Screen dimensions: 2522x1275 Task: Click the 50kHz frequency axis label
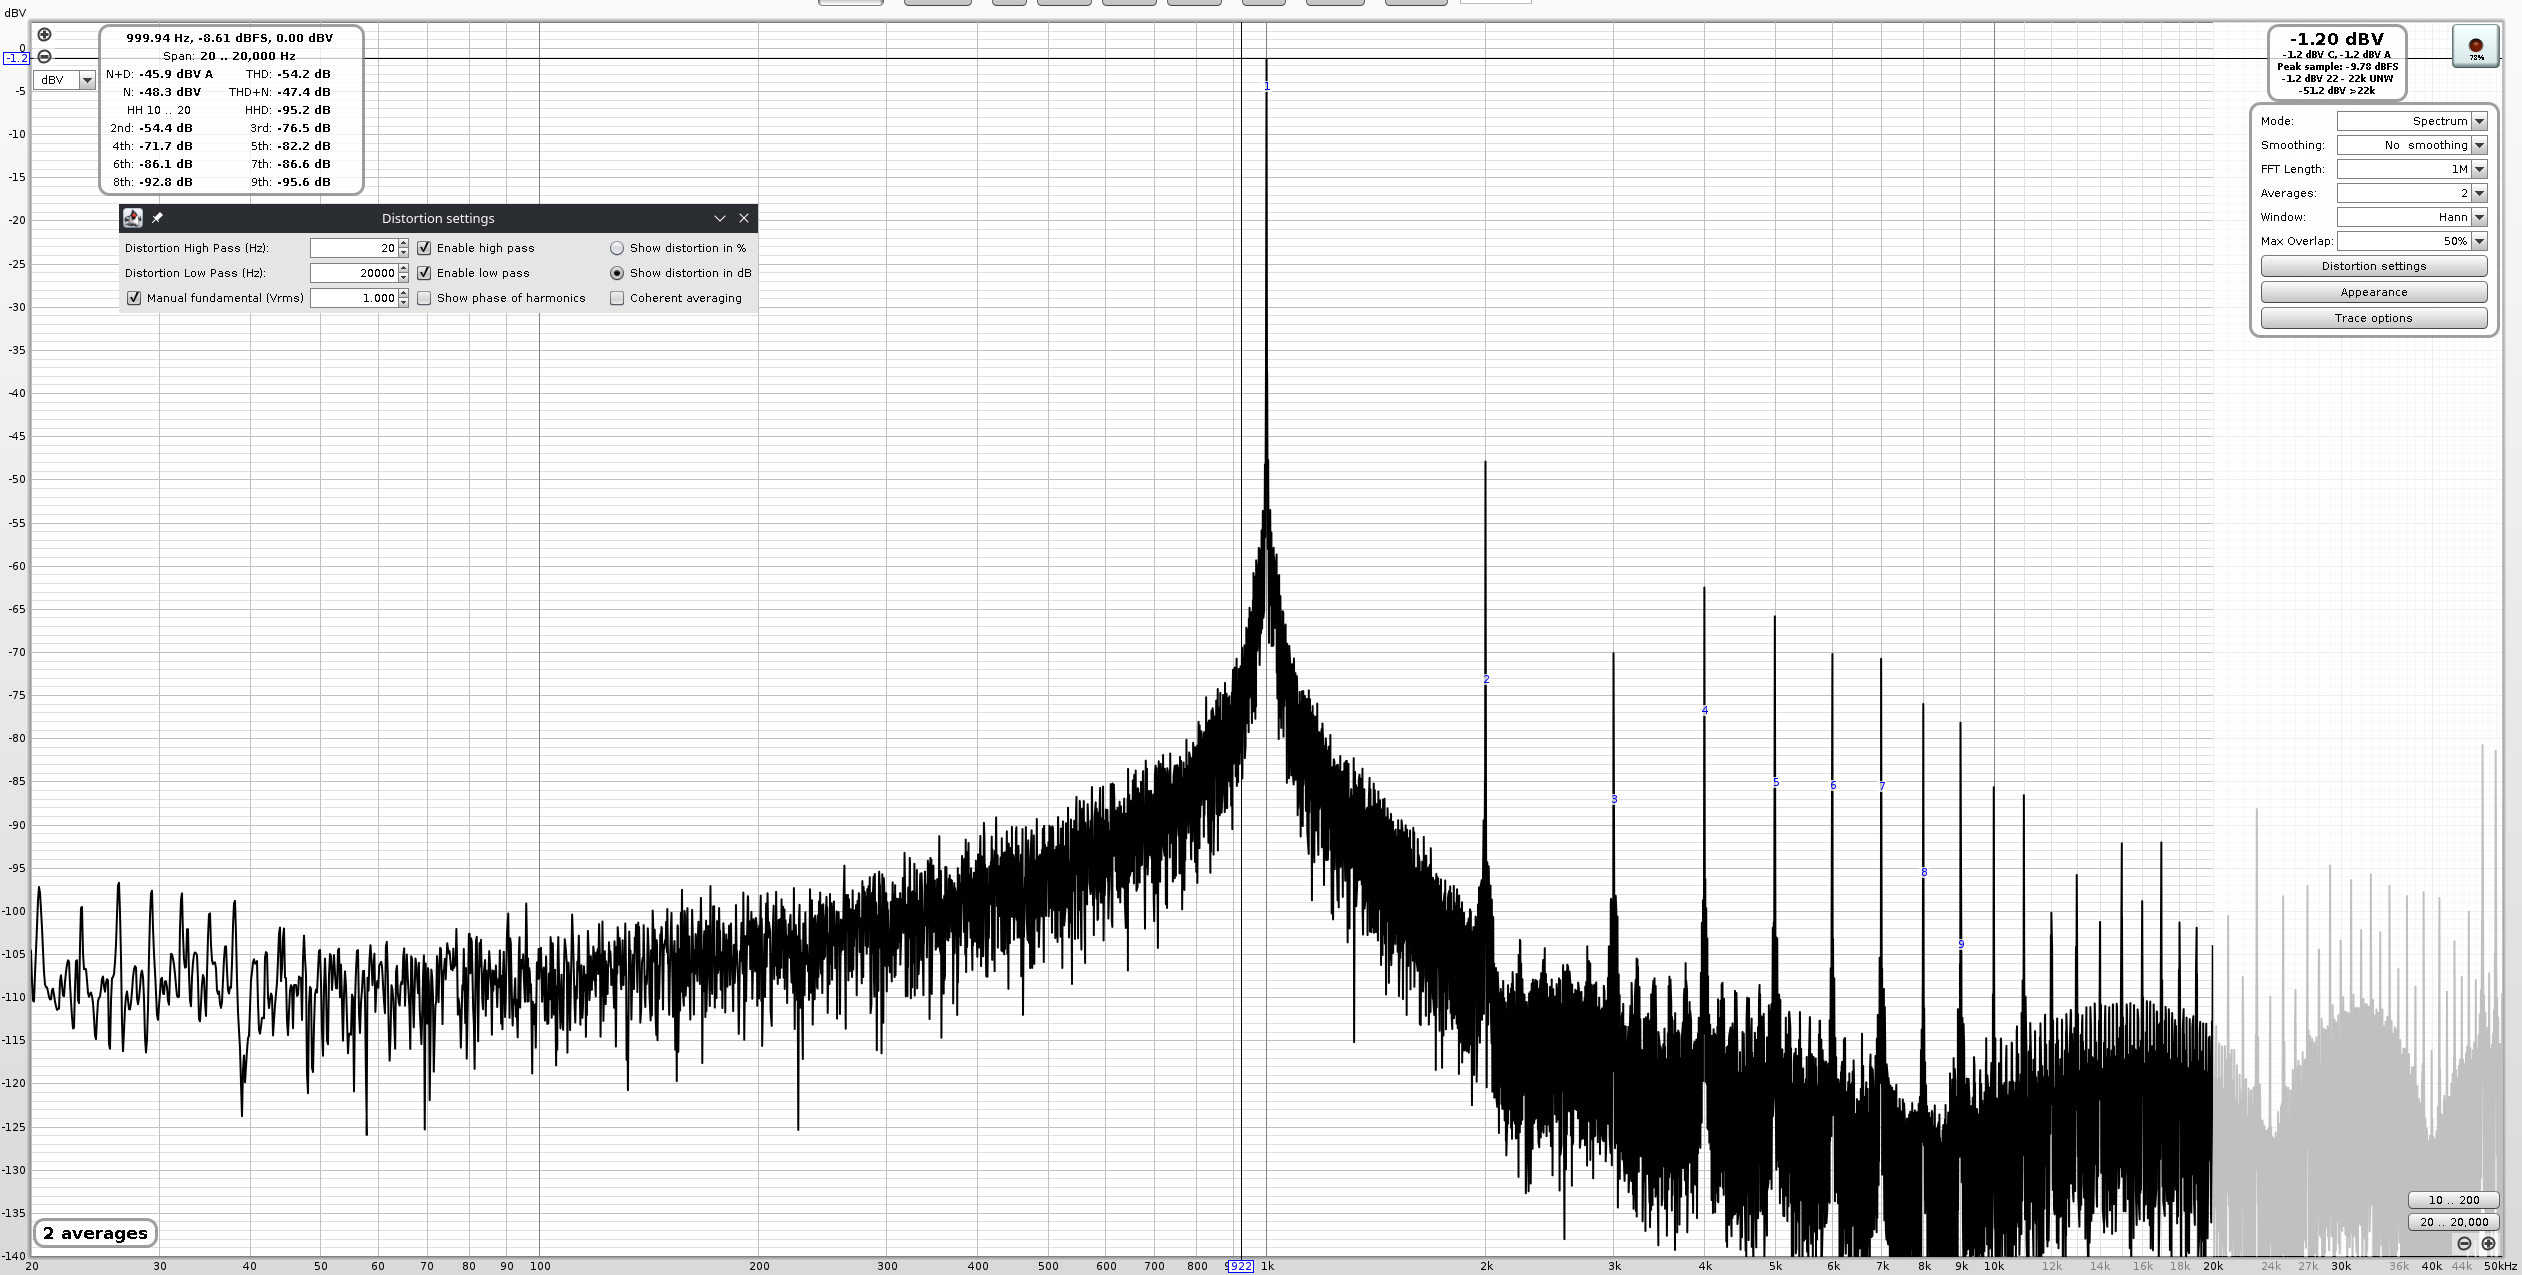coord(2500,1266)
